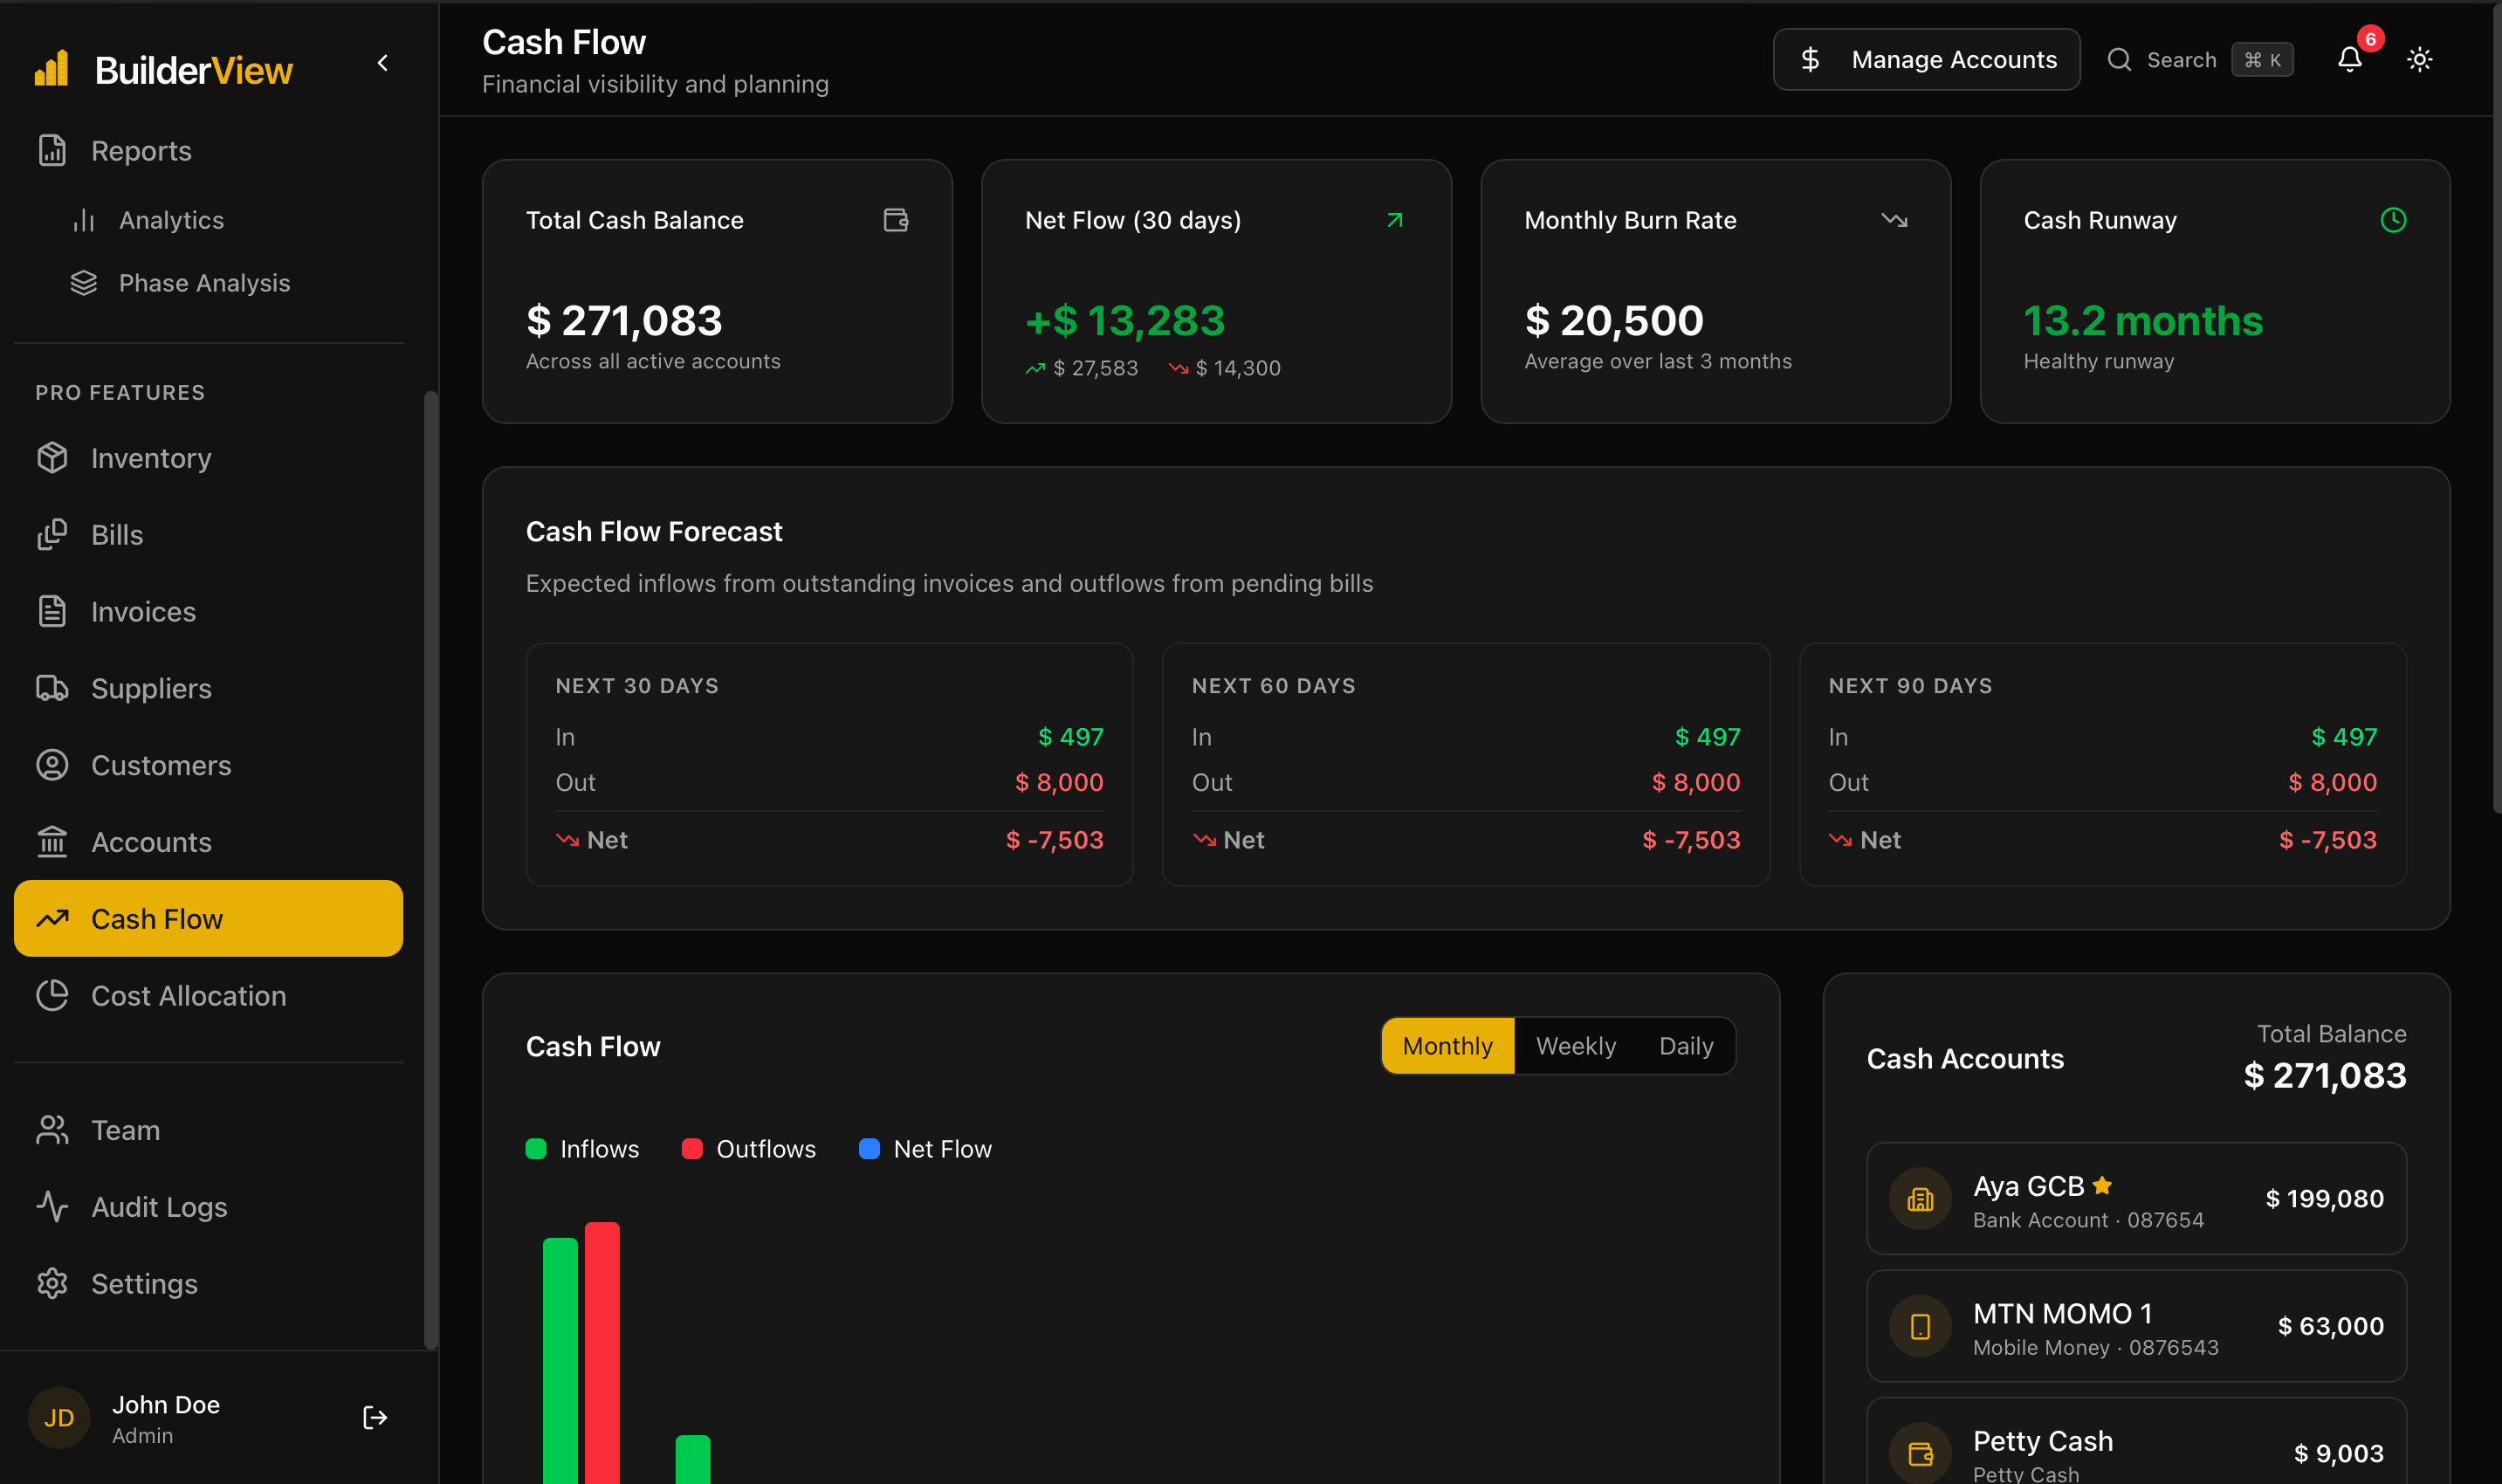Toggle Outflows red legend swatch
Image resolution: width=2502 pixels, height=1484 pixels.
pos(692,1149)
